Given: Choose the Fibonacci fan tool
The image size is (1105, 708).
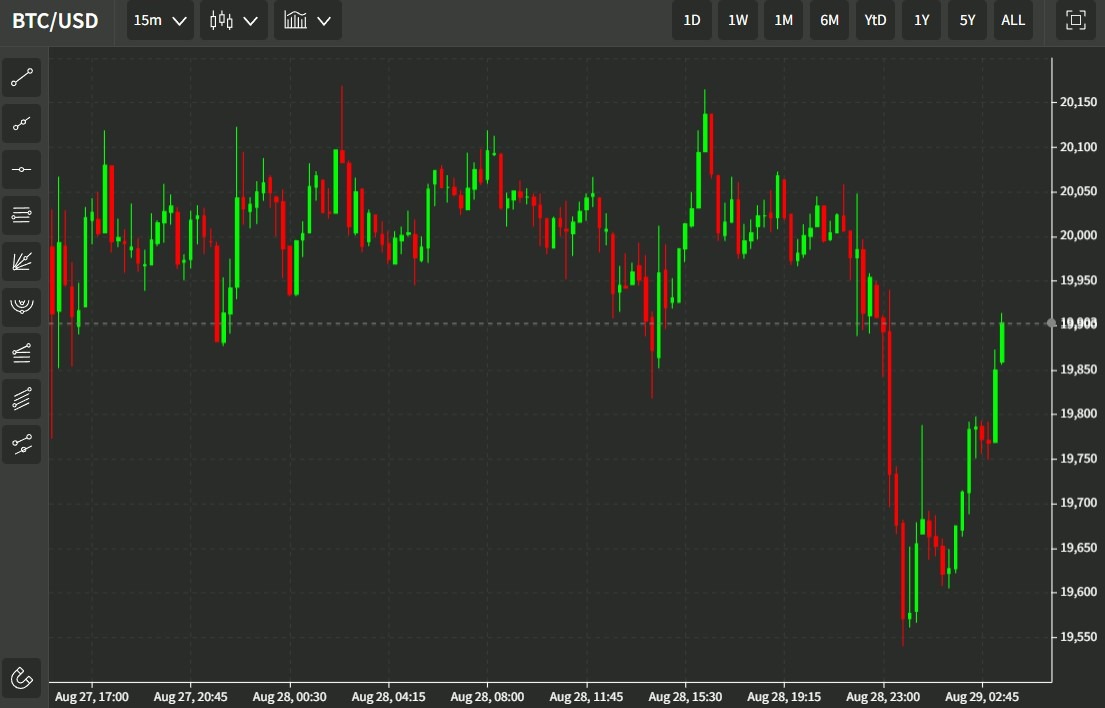Looking at the screenshot, I should (22, 261).
